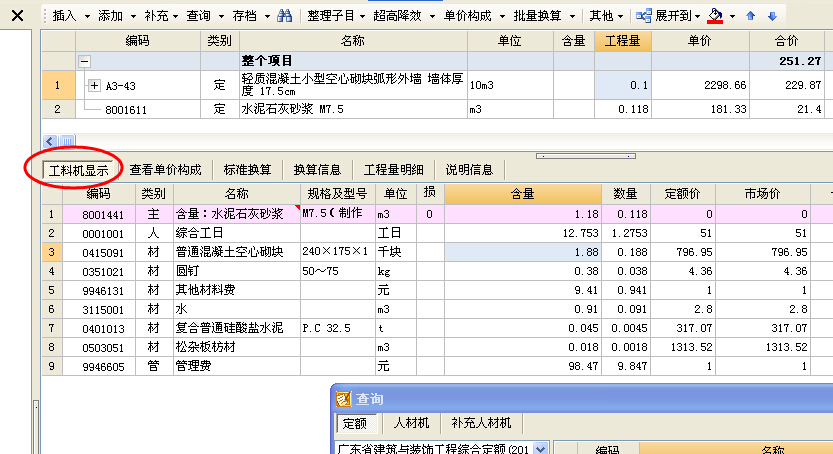Open the 插入 dropdown menu
833x454 pixels.
71,16
